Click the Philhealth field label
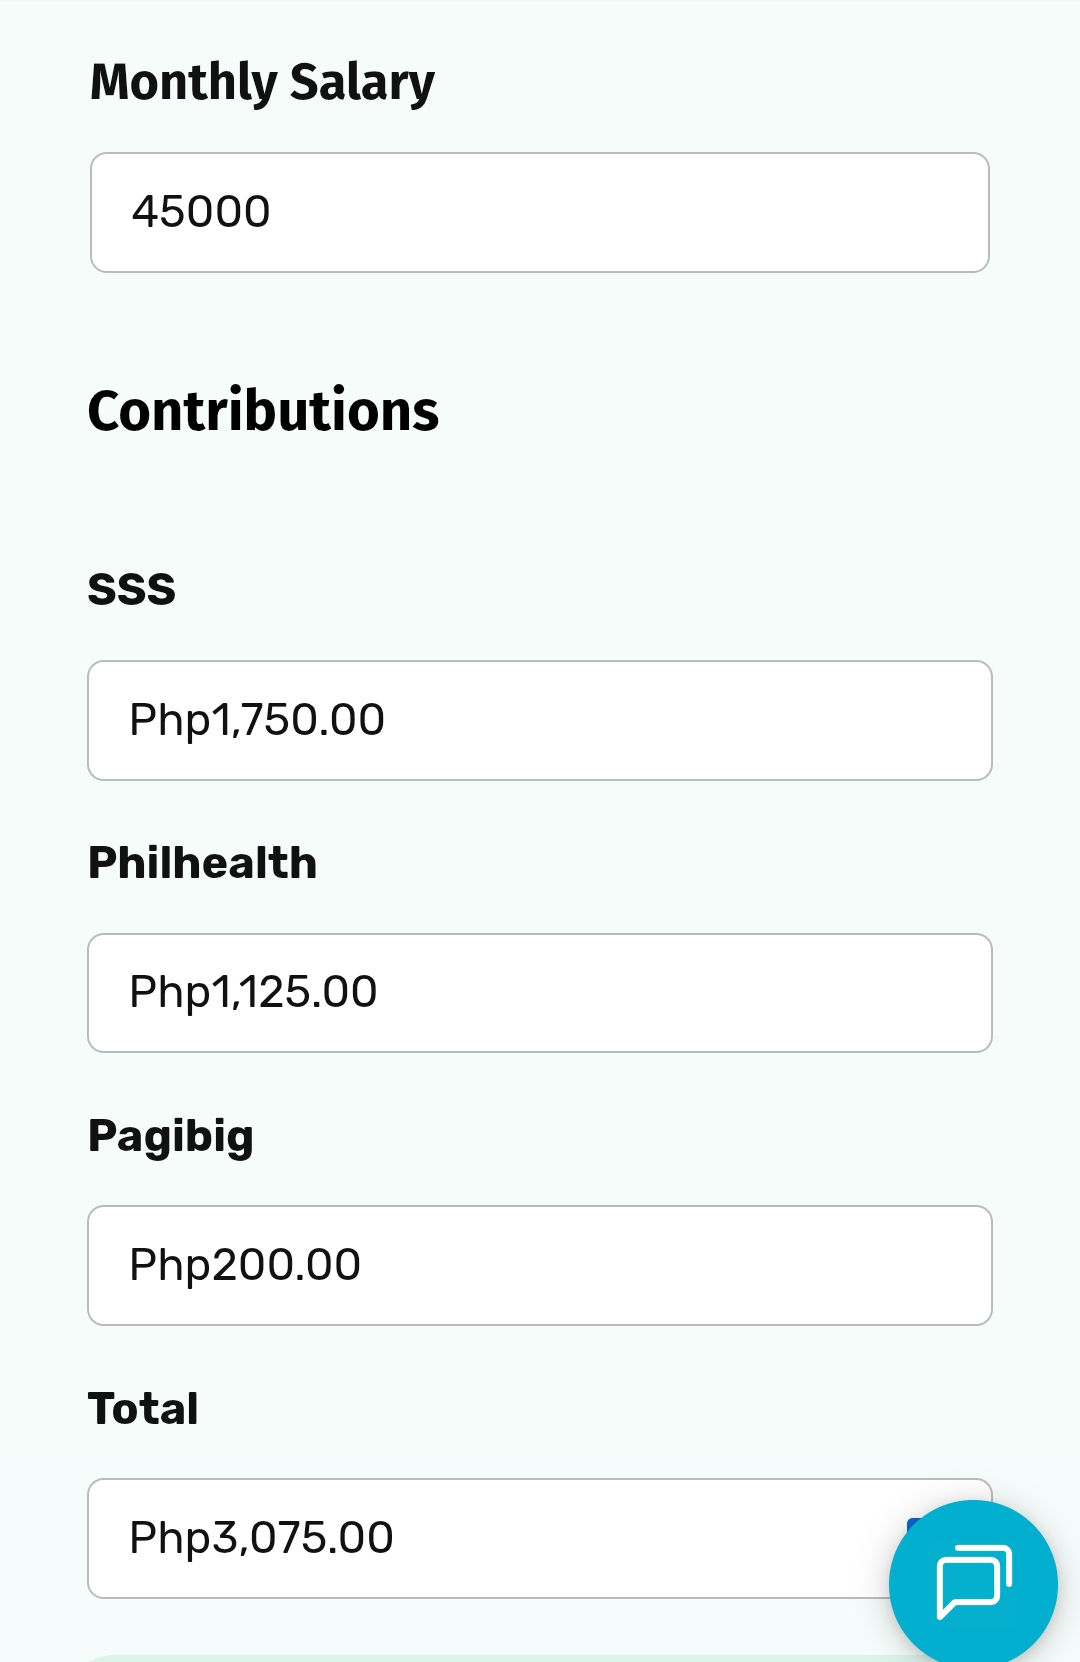 (202, 863)
